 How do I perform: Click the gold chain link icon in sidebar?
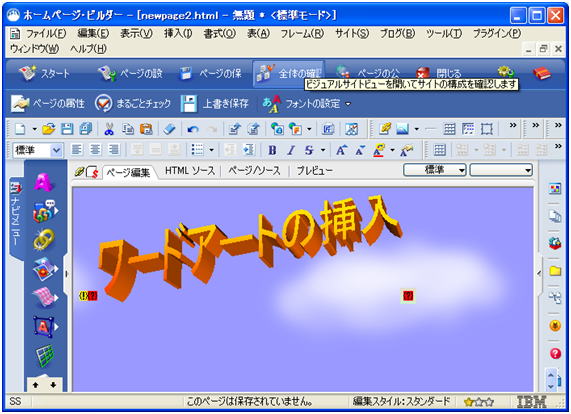44,240
